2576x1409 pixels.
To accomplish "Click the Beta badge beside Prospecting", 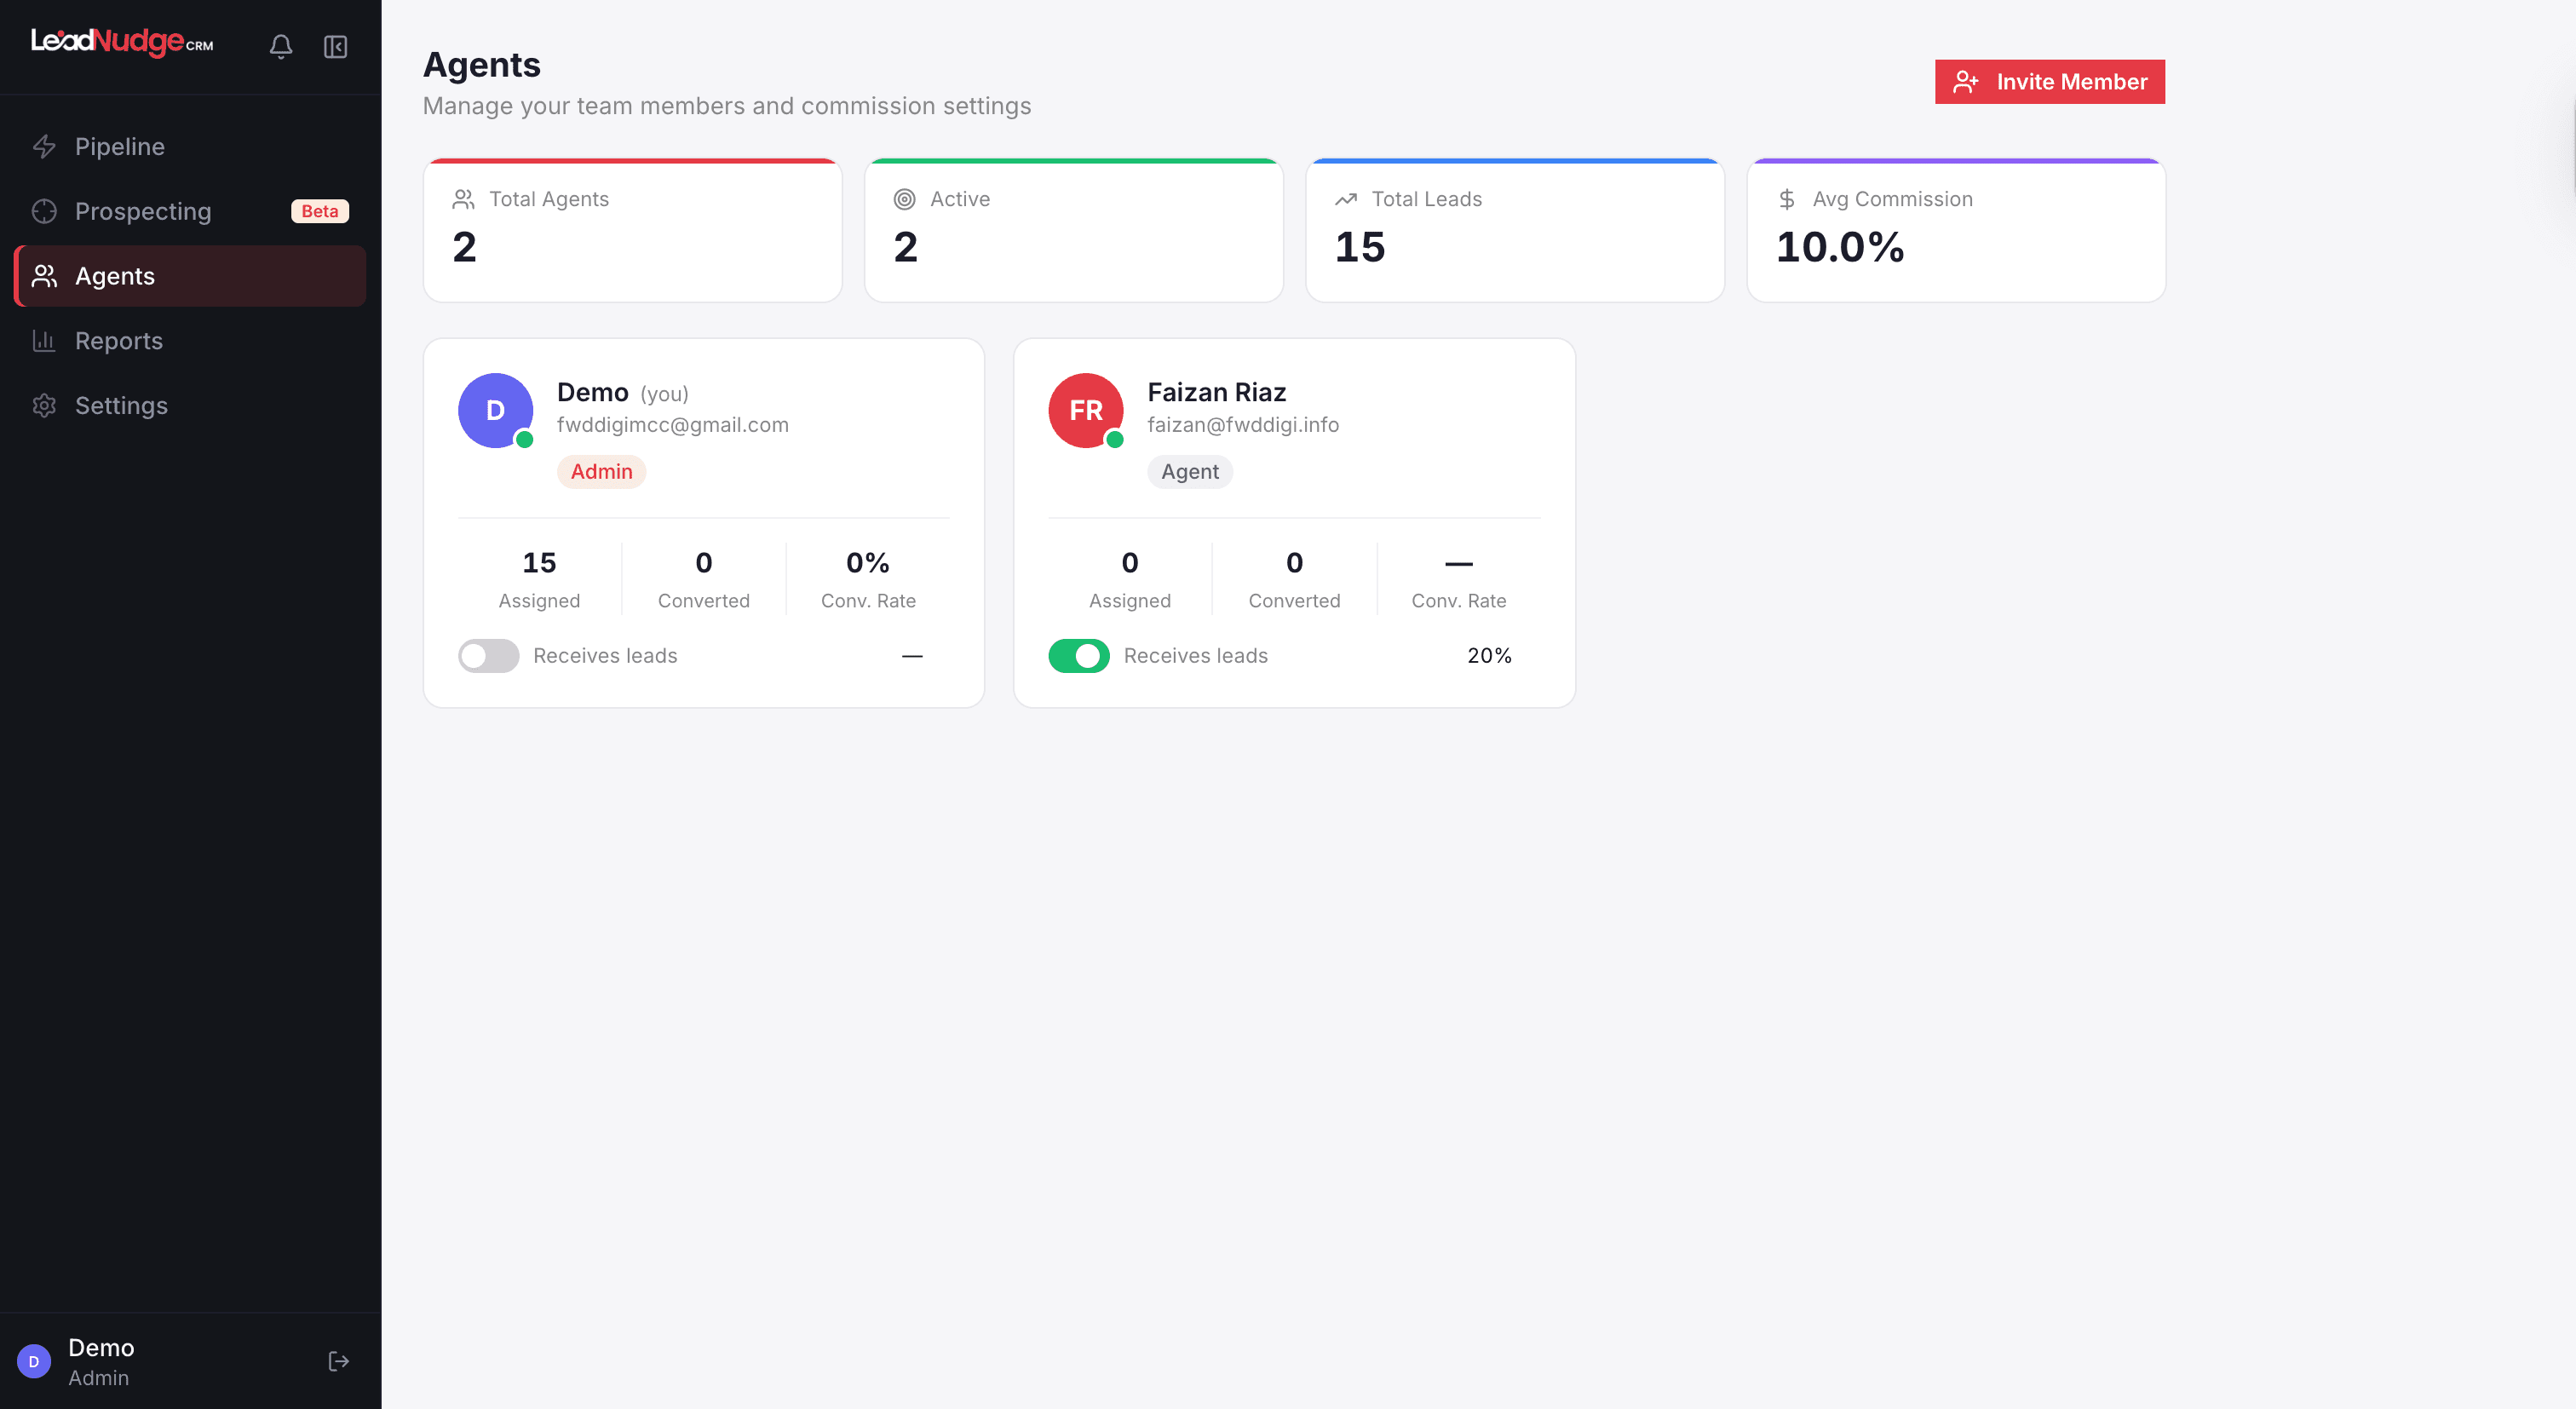I will point(320,211).
